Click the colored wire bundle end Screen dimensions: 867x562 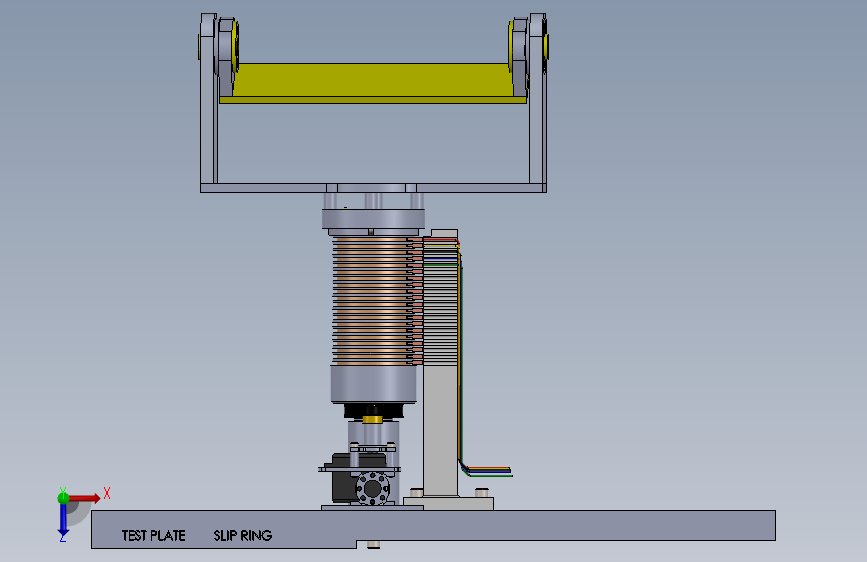pos(489,471)
